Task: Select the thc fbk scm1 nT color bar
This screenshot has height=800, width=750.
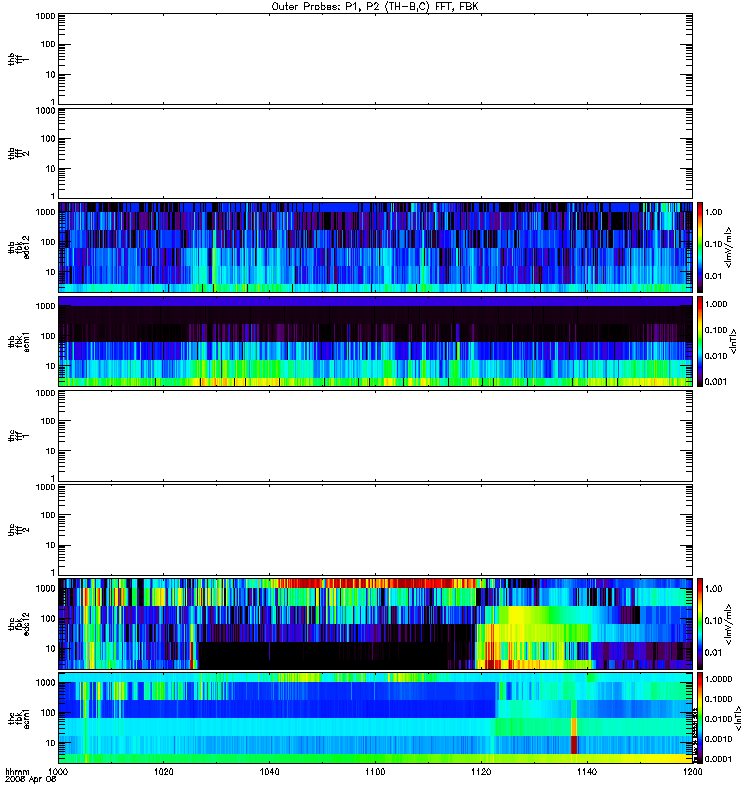Action: [x=700, y=718]
